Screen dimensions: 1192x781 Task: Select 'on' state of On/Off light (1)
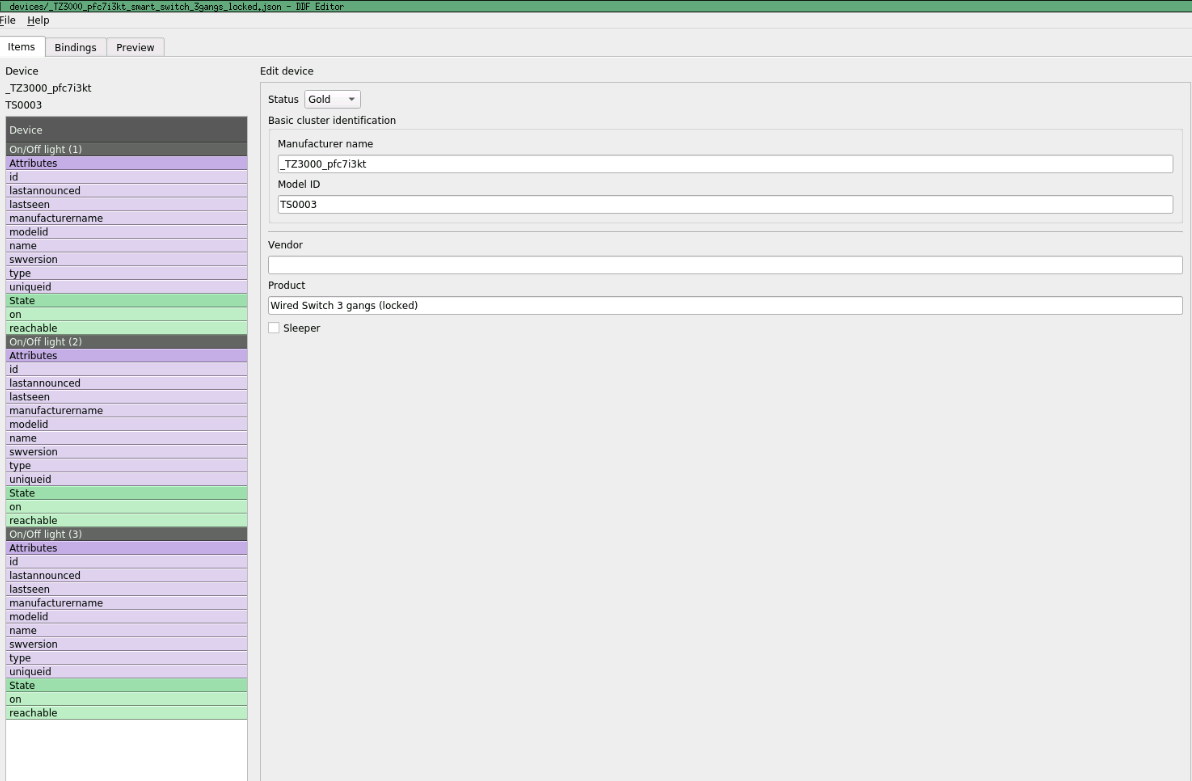pos(126,315)
